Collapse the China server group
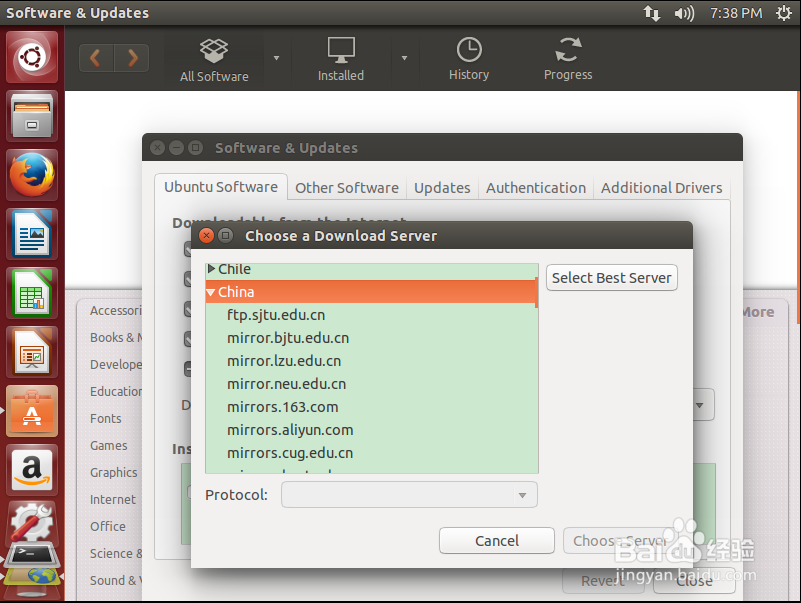The width and height of the screenshot is (801, 603). pos(211,292)
